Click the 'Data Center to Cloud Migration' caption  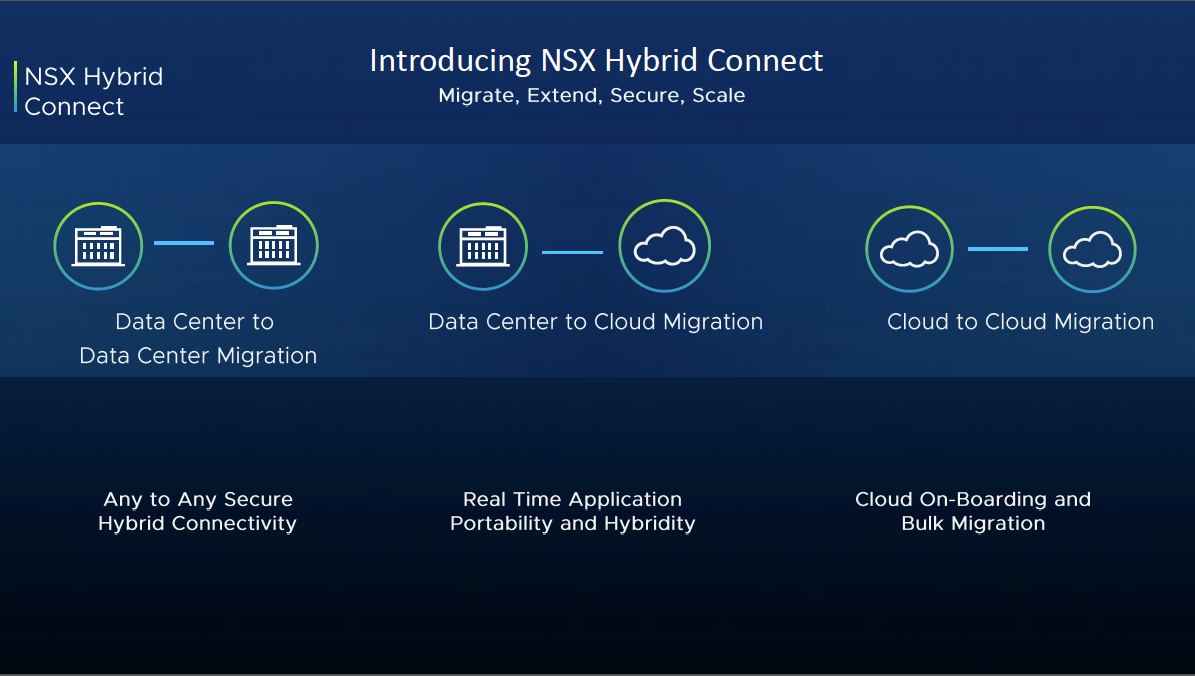click(595, 322)
